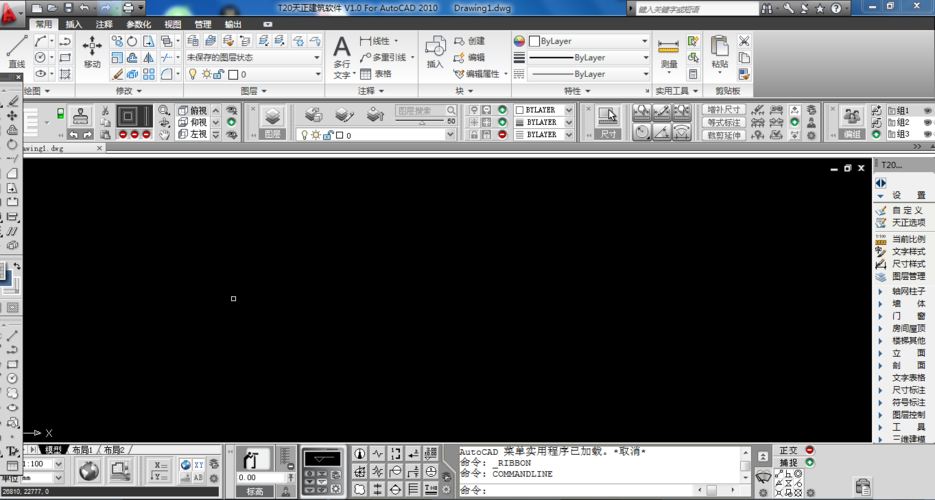This screenshot has width=935, height=500.
Task: Click 天正选项 in the T20 panel
Action: [908, 222]
